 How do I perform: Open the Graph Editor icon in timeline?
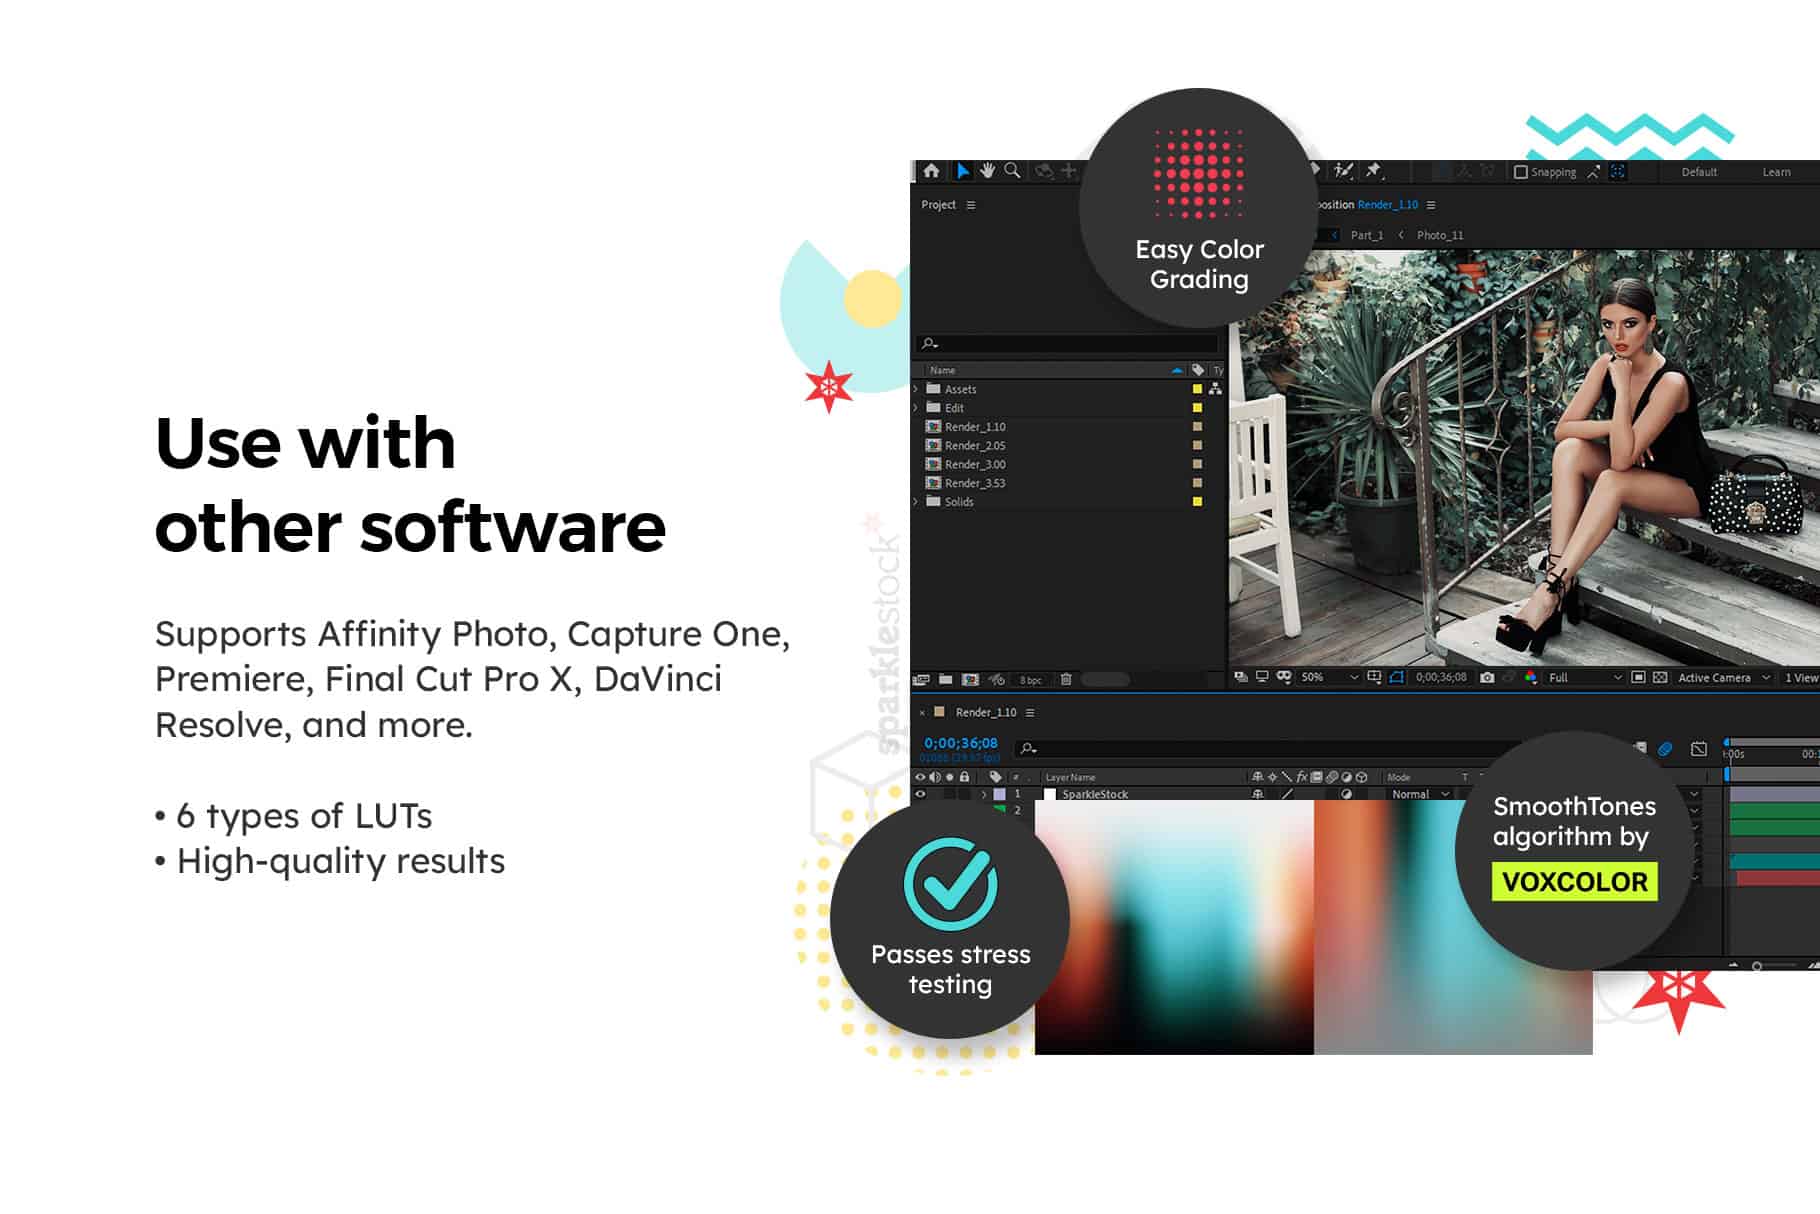click(1699, 748)
